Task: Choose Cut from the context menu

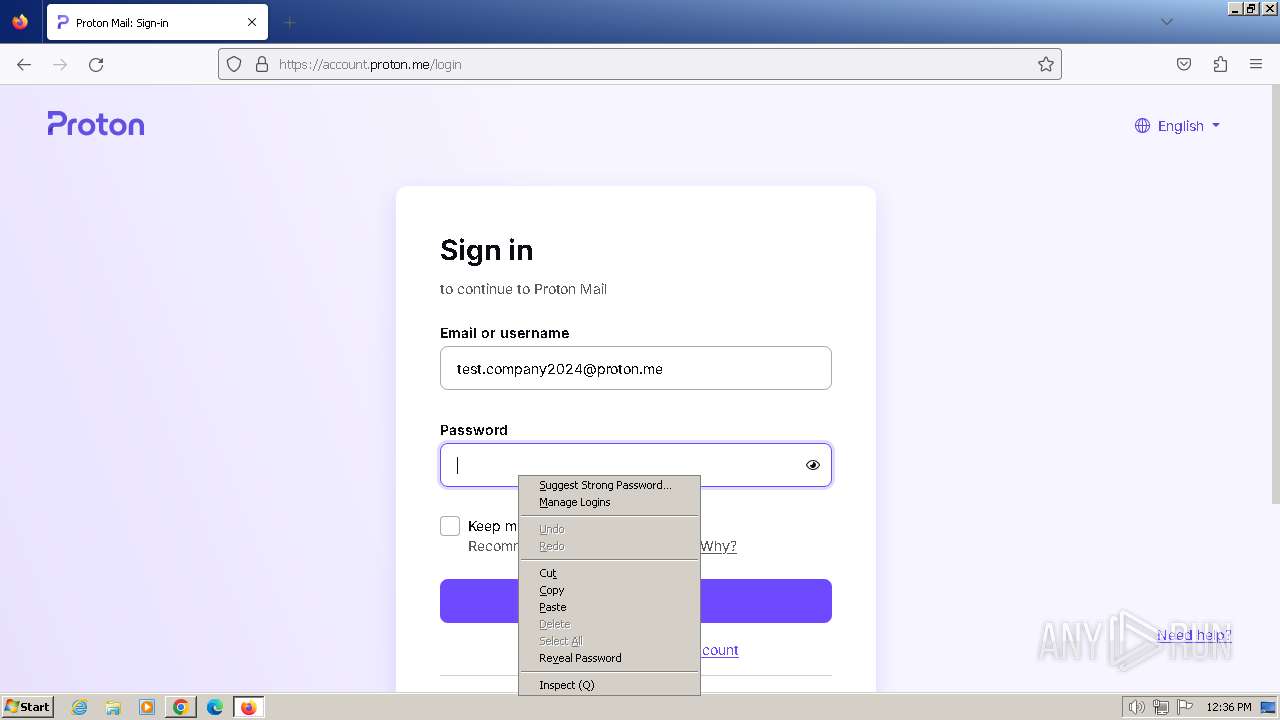Action: tap(609, 573)
